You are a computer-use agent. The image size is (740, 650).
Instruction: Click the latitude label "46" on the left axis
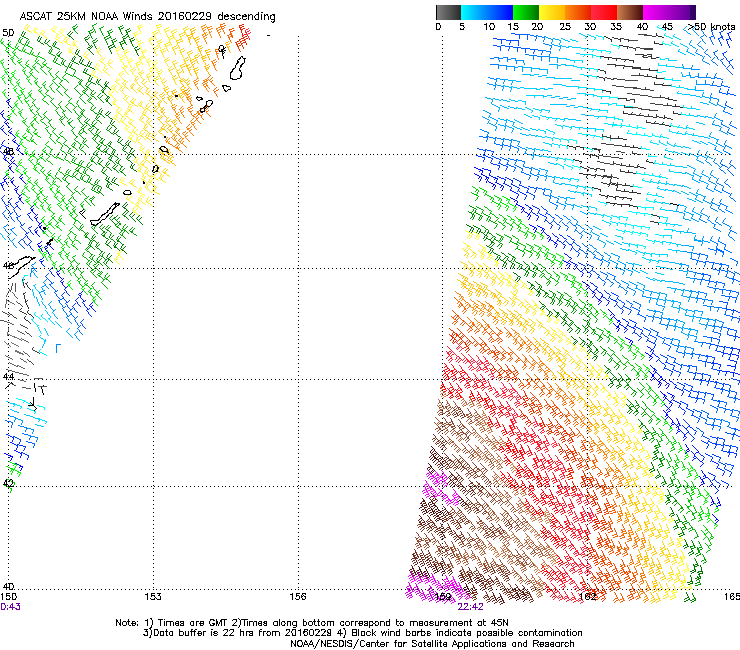click(8, 266)
